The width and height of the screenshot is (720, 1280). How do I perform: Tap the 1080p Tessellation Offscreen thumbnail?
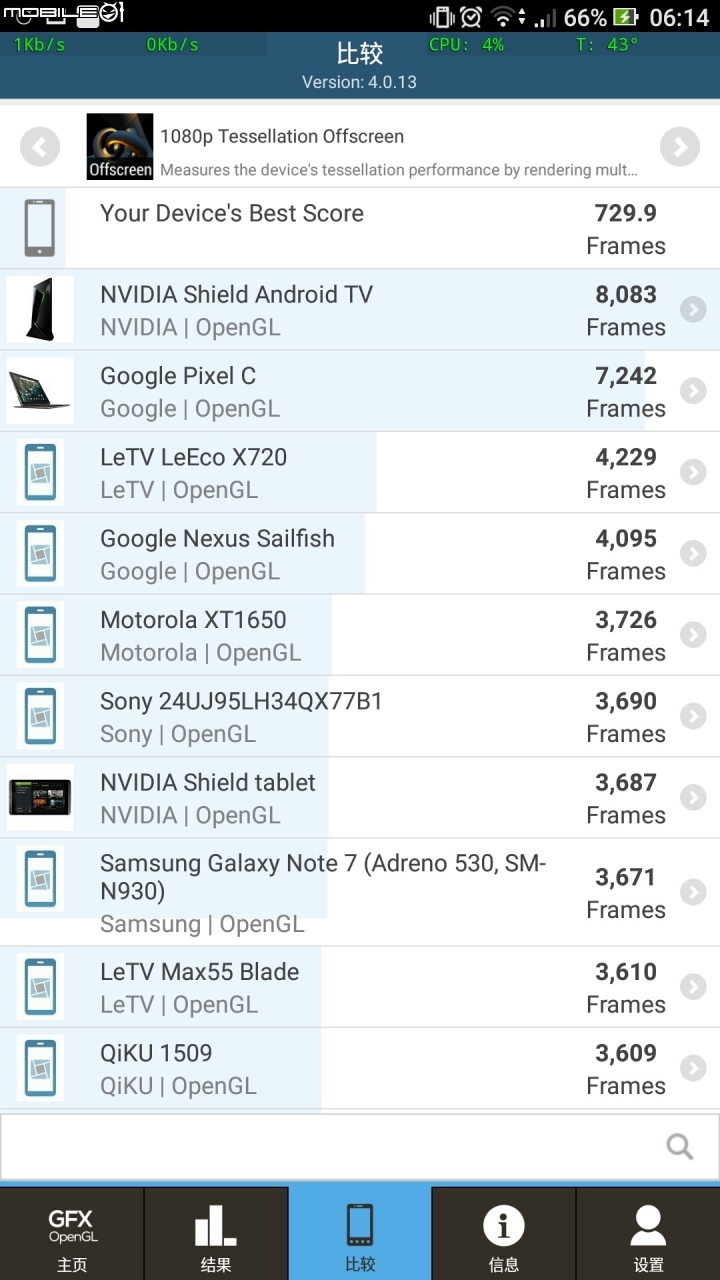click(120, 147)
